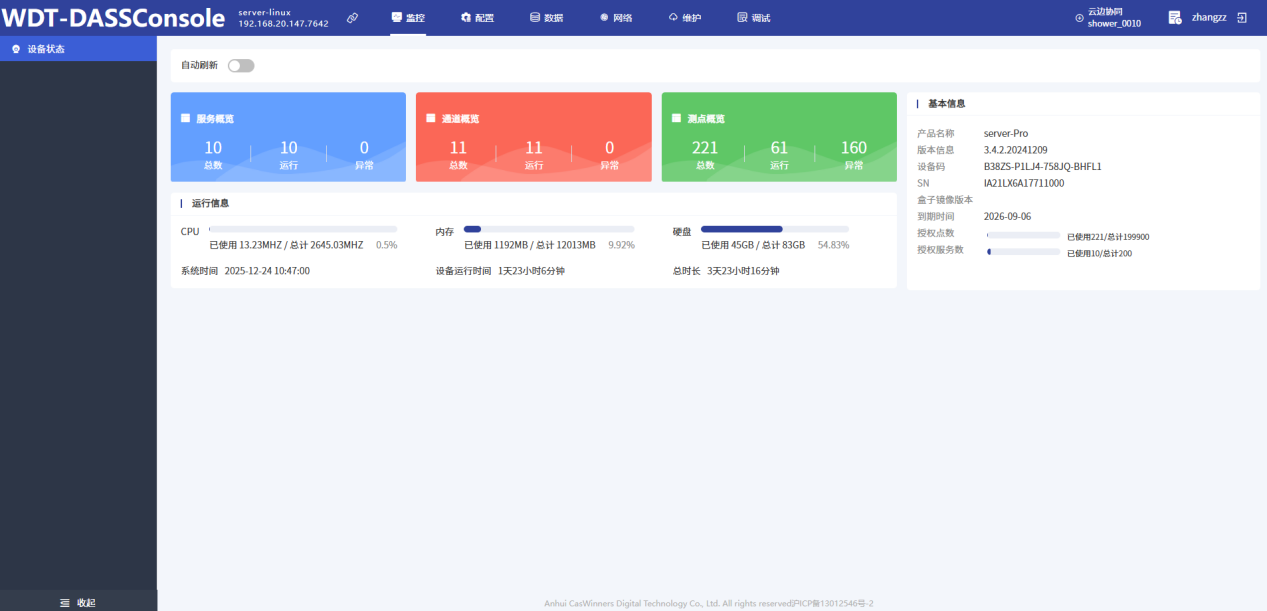Click the 内存 usage progress bar

tap(548, 229)
